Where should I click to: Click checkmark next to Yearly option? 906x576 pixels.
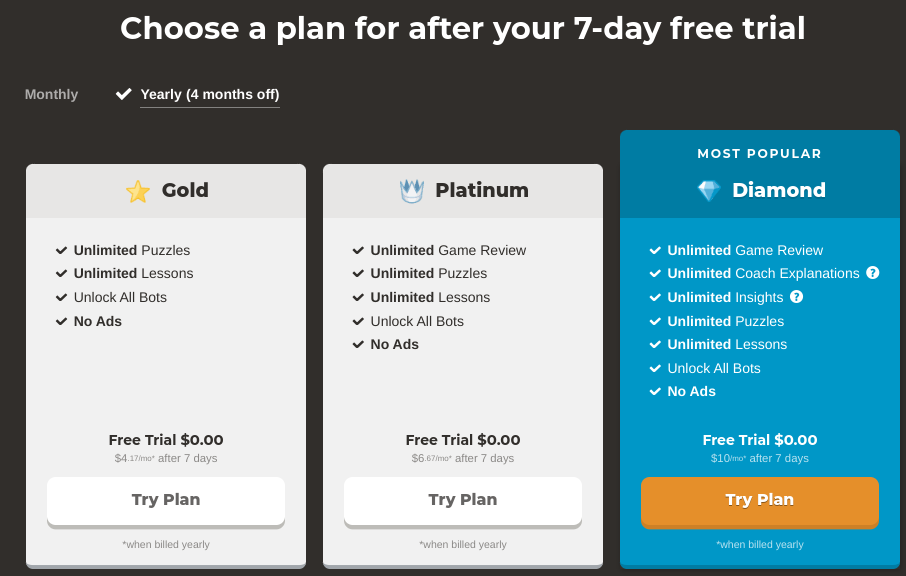124,94
